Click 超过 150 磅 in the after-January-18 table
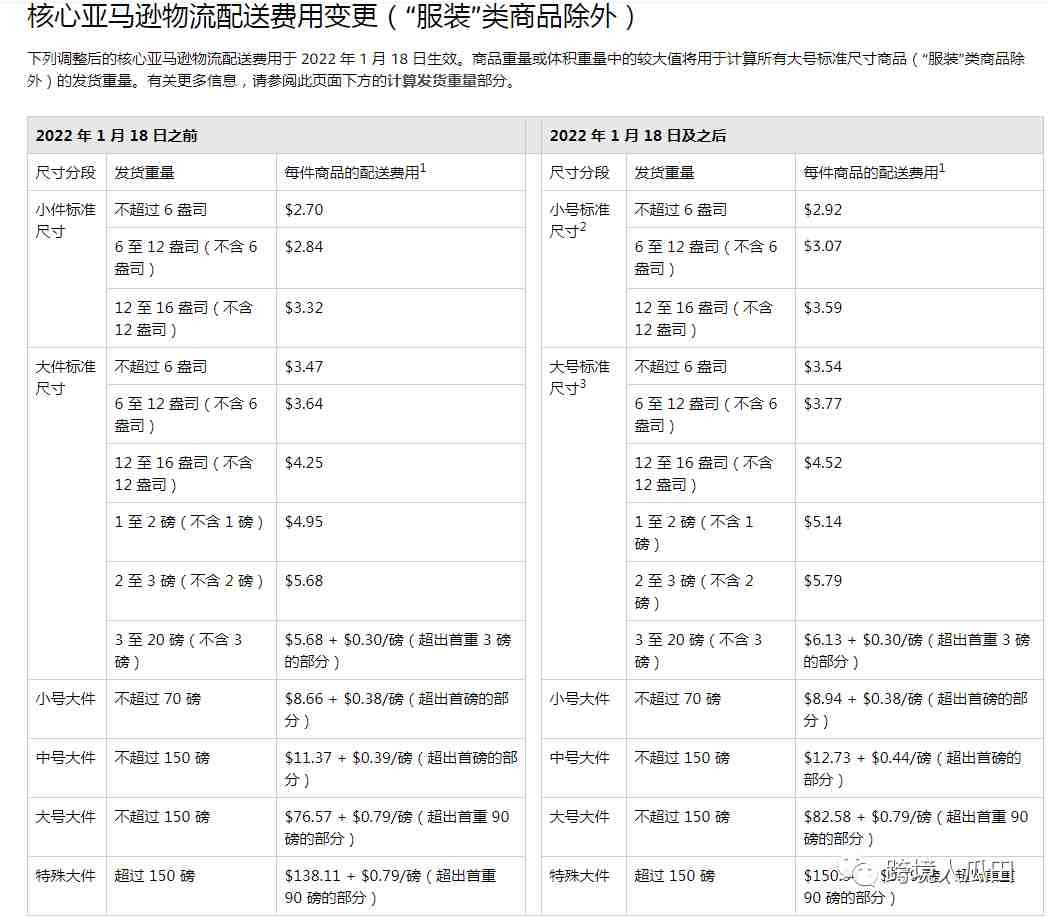1048x917 pixels. tap(674, 875)
